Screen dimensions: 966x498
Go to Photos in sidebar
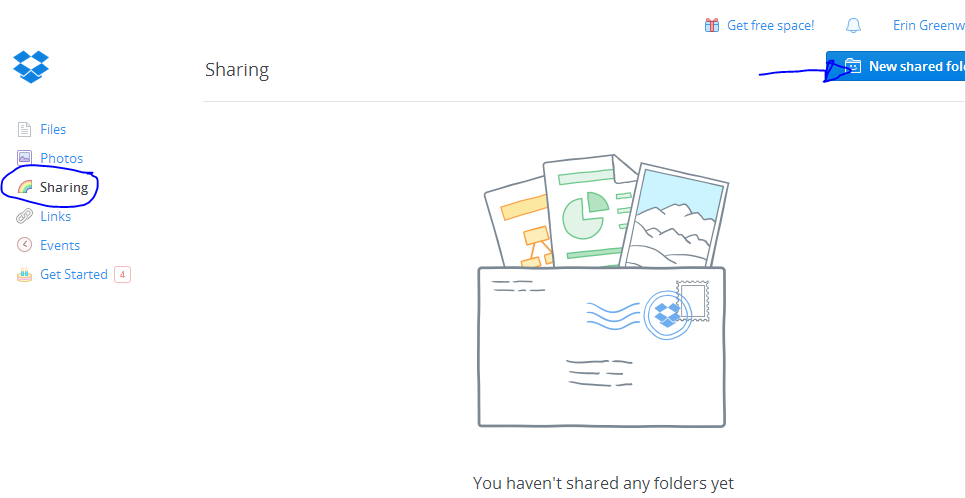pos(61,158)
